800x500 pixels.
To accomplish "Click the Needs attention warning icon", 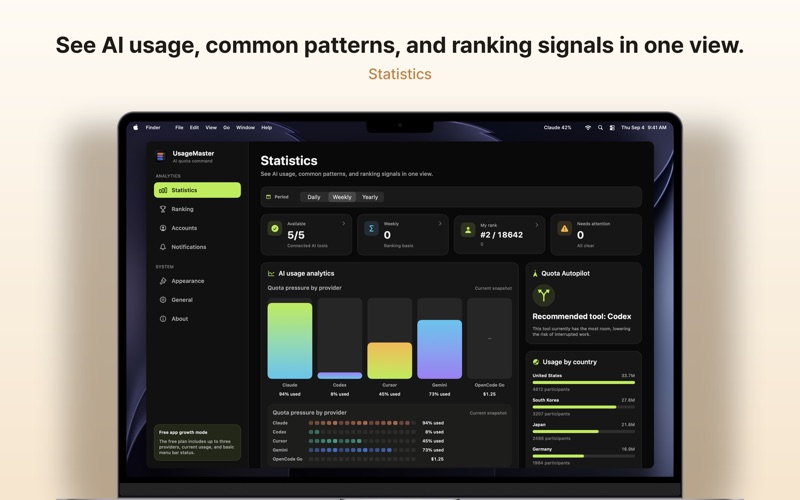I will (564, 229).
